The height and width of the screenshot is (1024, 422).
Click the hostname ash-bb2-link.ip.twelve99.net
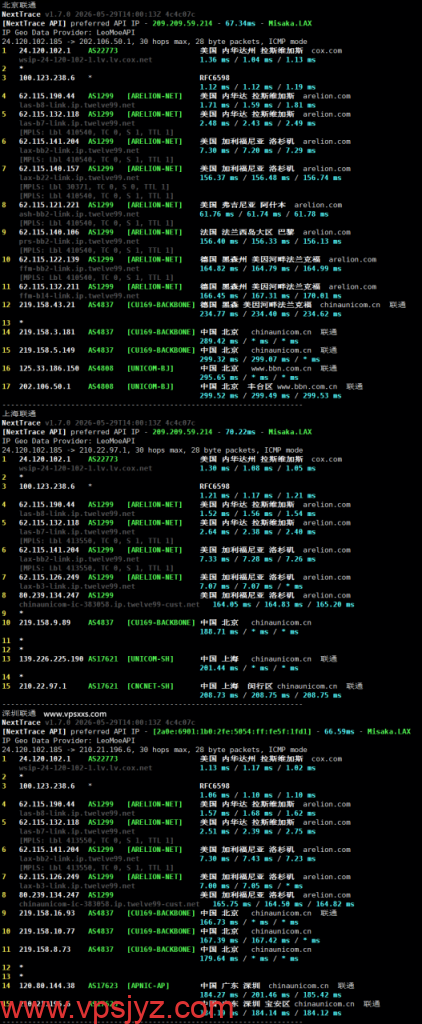(x=77, y=214)
